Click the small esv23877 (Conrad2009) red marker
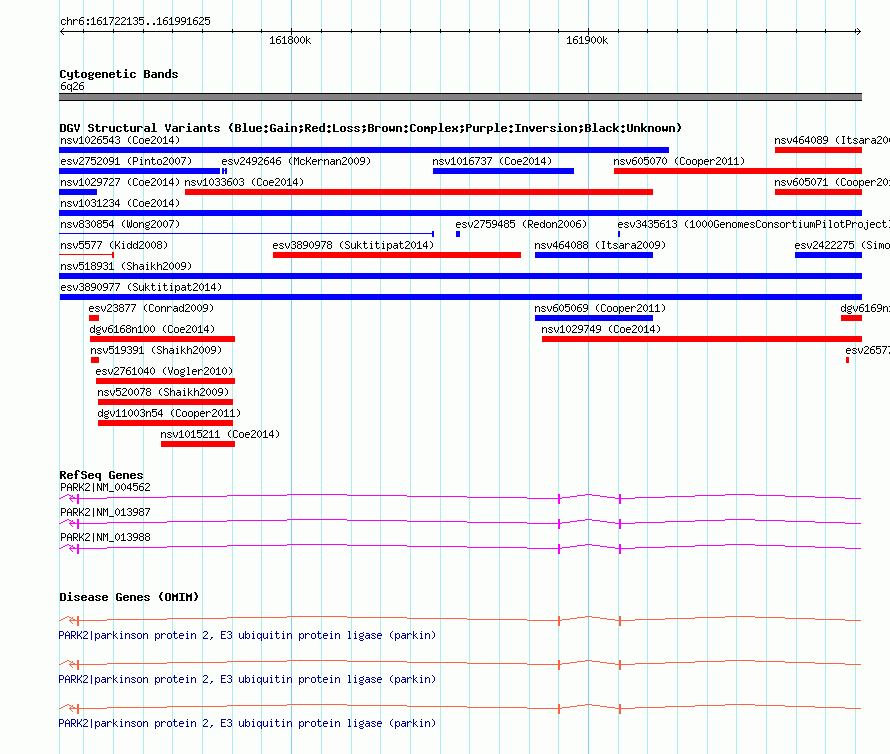The height and width of the screenshot is (754, 890). 94,319
